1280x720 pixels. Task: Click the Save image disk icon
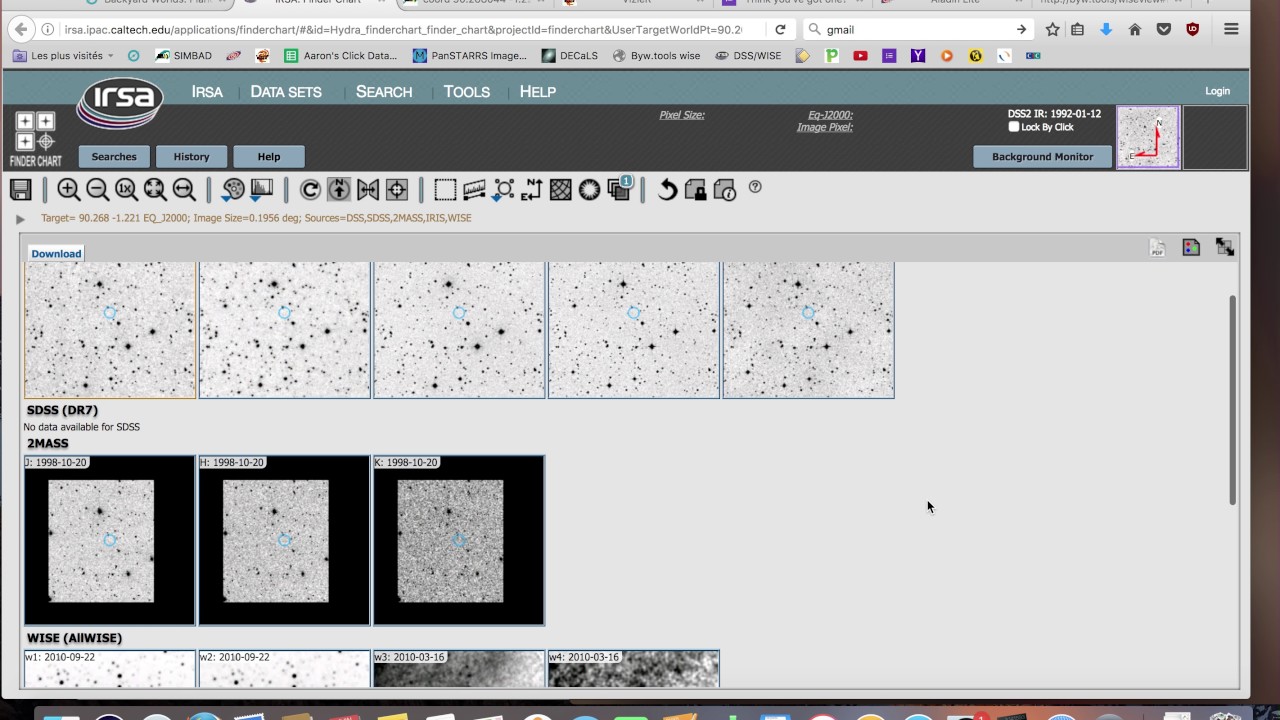click(x=20, y=189)
